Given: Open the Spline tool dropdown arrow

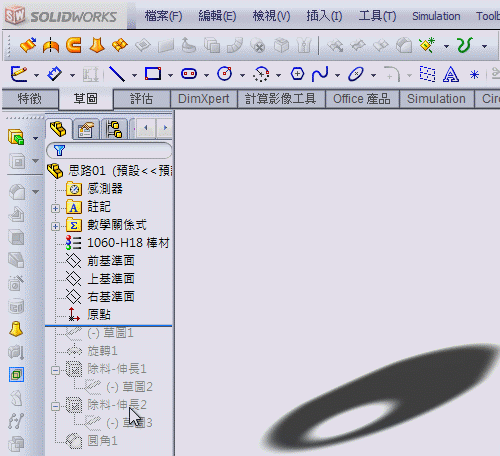Looking at the screenshot, I should [337, 75].
